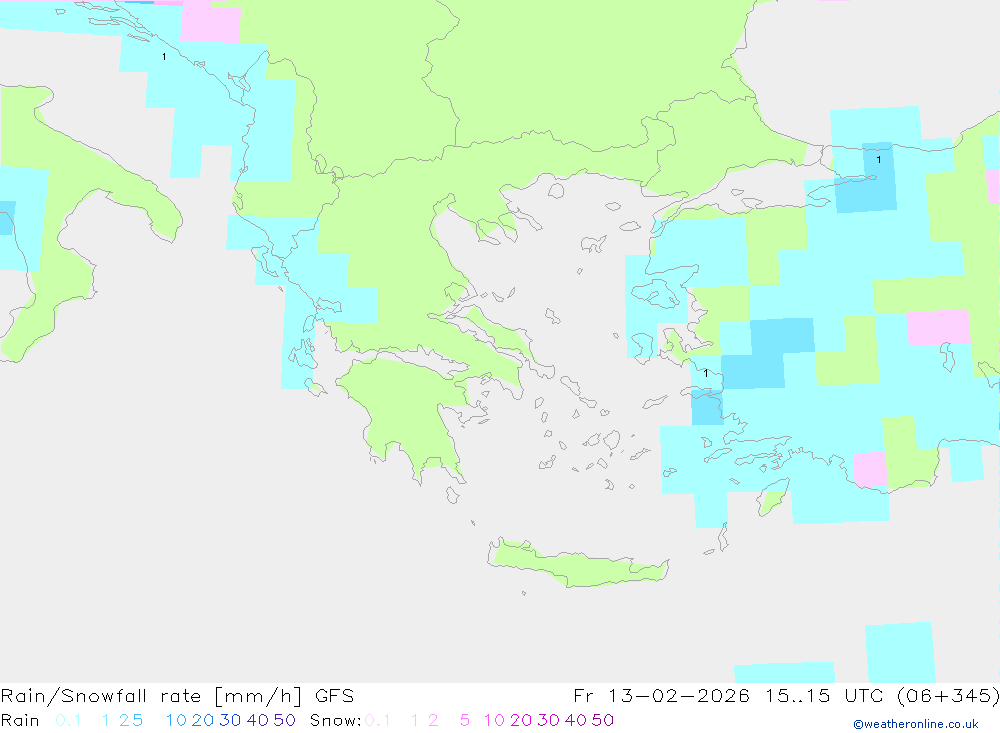Select snow legend value 20
Screen dimensions: 1000x733
tap(521, 720)
